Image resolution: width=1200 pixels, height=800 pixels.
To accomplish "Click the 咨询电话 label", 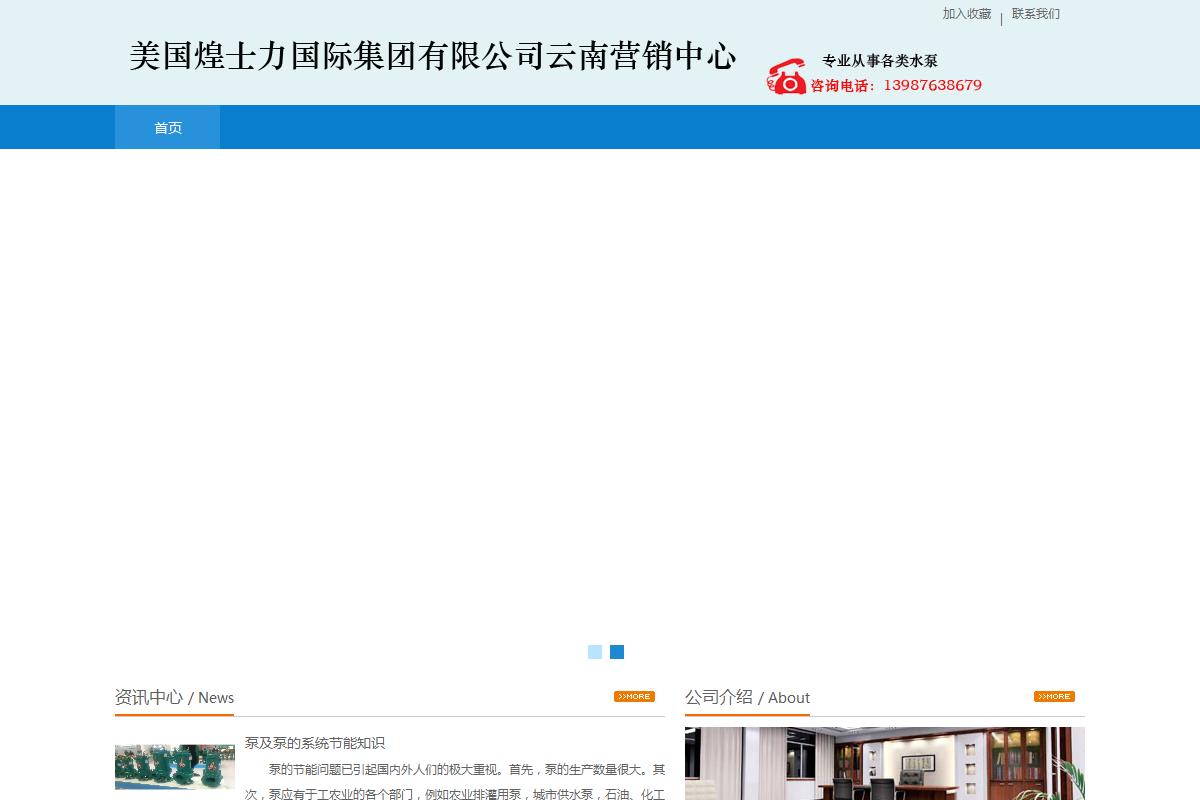I will pyautogui.click(x=842, y=86).
